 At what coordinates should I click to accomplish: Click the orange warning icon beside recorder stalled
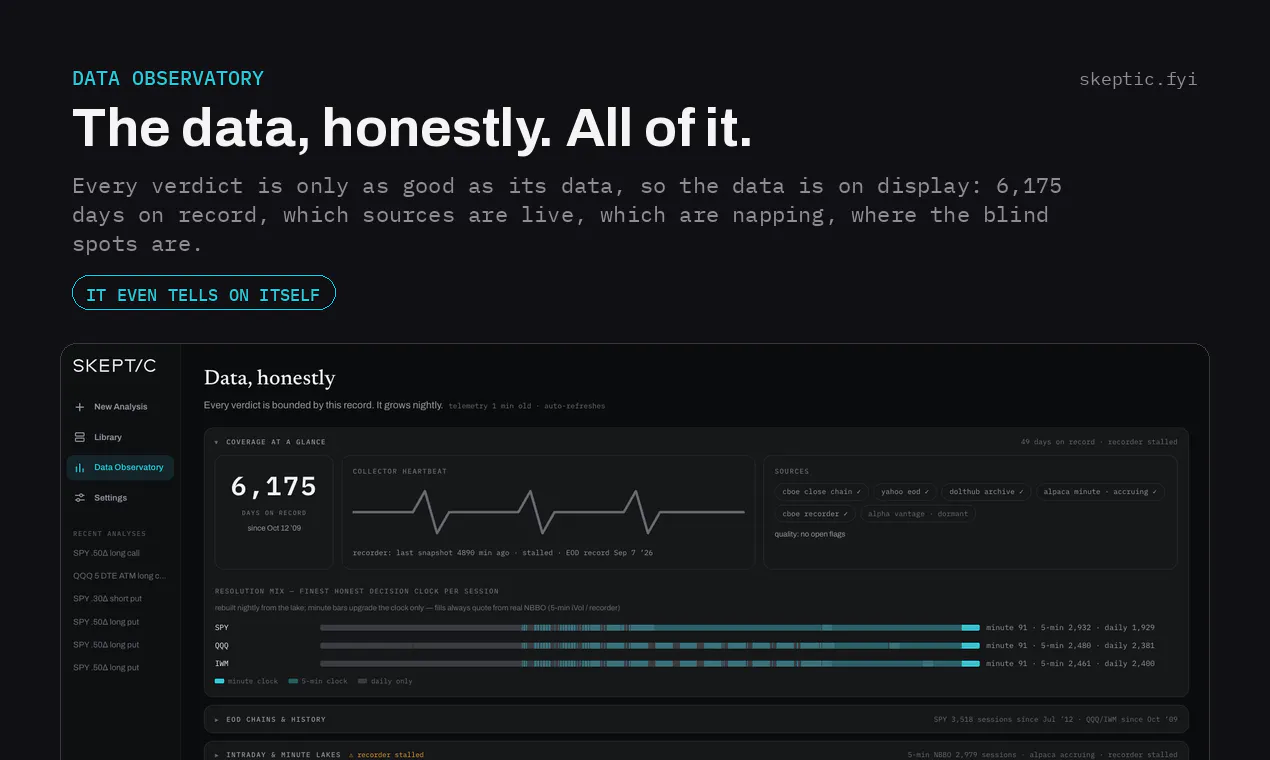click(x=352, y=755)
